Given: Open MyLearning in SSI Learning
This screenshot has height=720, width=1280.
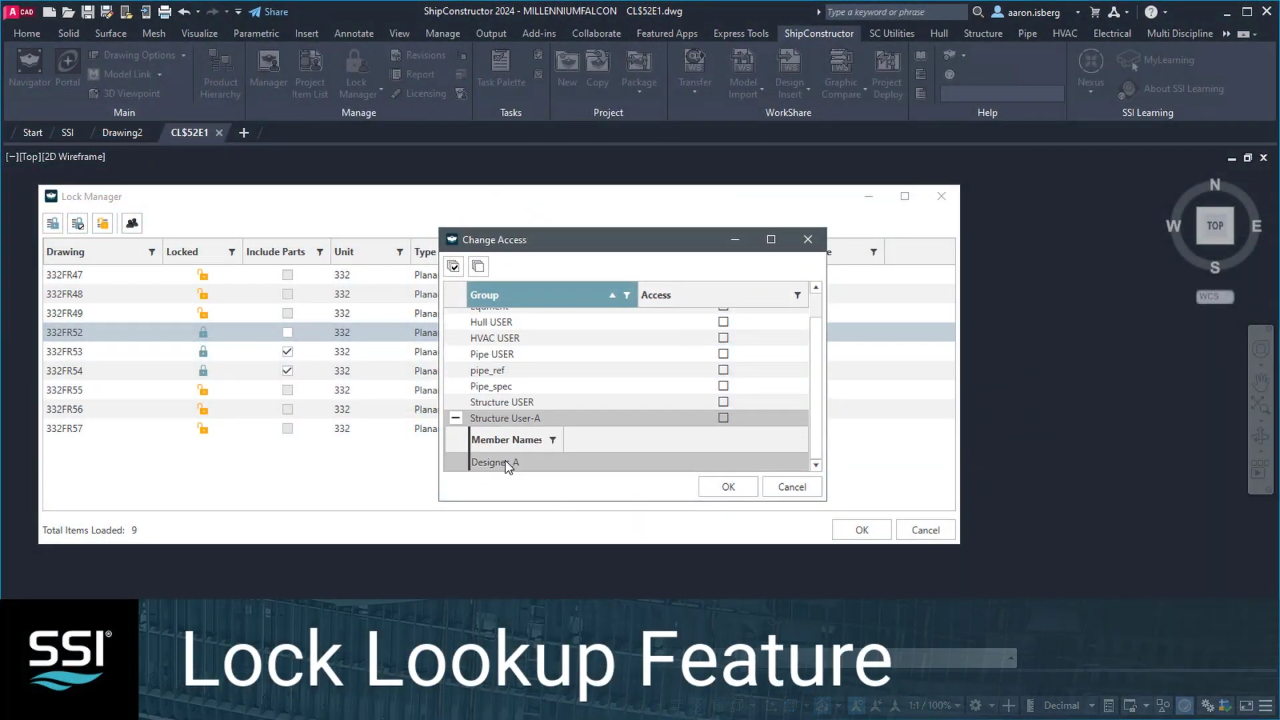Looking at the screenshot, I should 1157,60.
